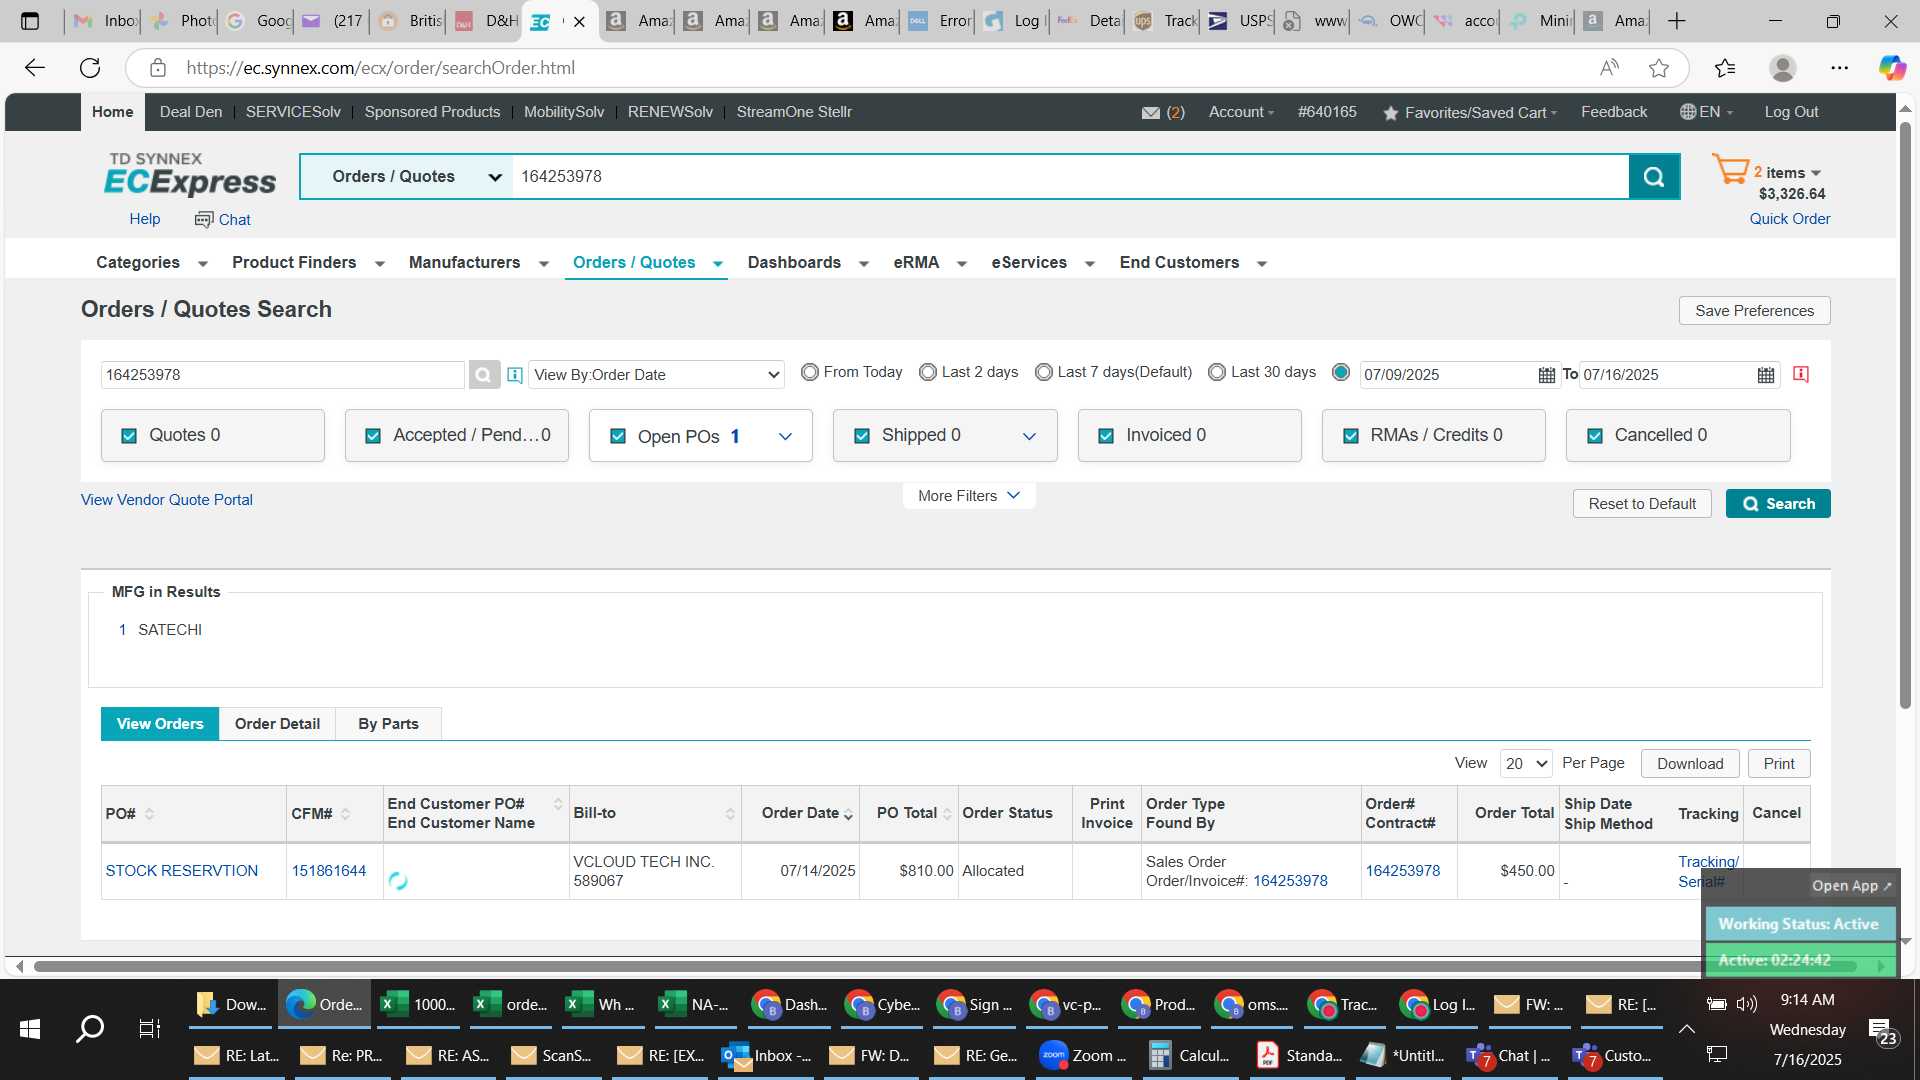Screen dimensions: 1920x1080
Task: Select the Last 30 days radio button
Action: click(1217, 372)
